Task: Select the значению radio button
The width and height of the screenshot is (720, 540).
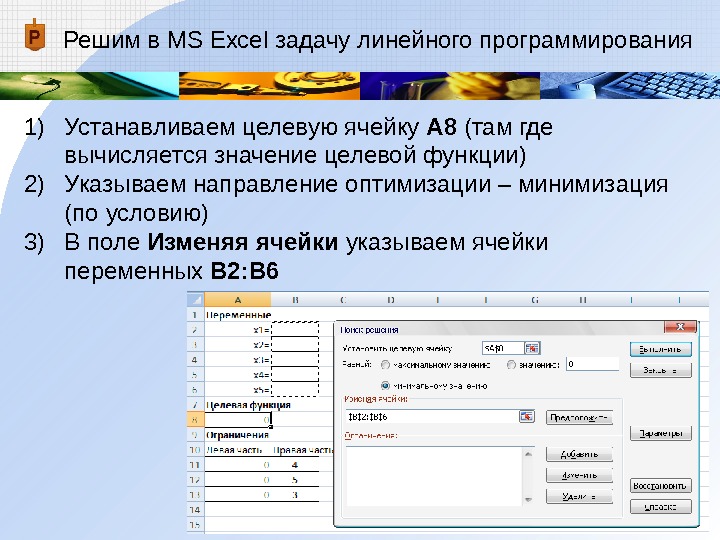Action: click(511, 365)
